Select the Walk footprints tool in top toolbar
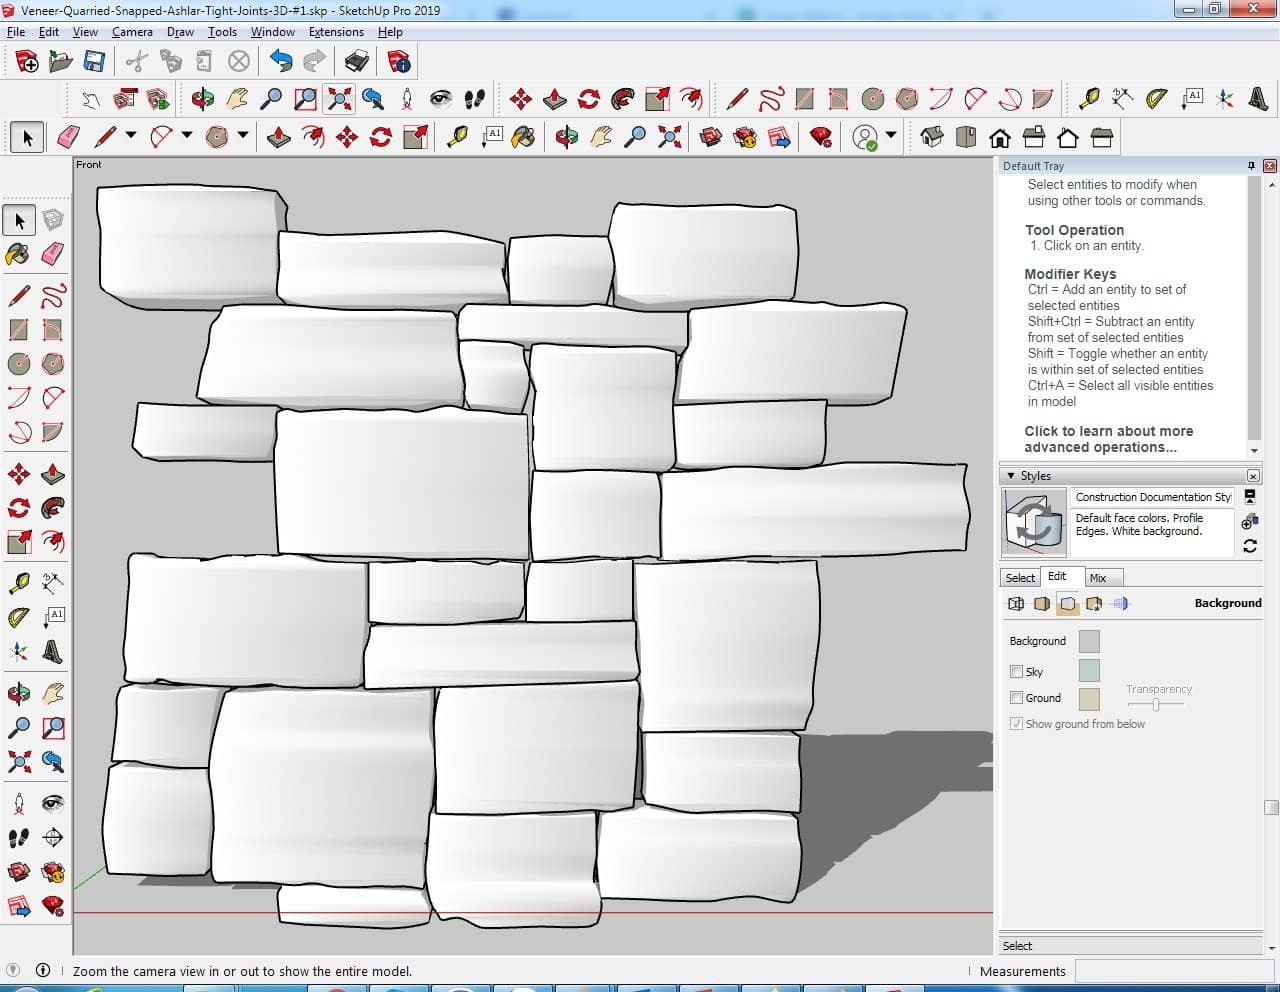 pyautogui.click(x=475, y=98)
